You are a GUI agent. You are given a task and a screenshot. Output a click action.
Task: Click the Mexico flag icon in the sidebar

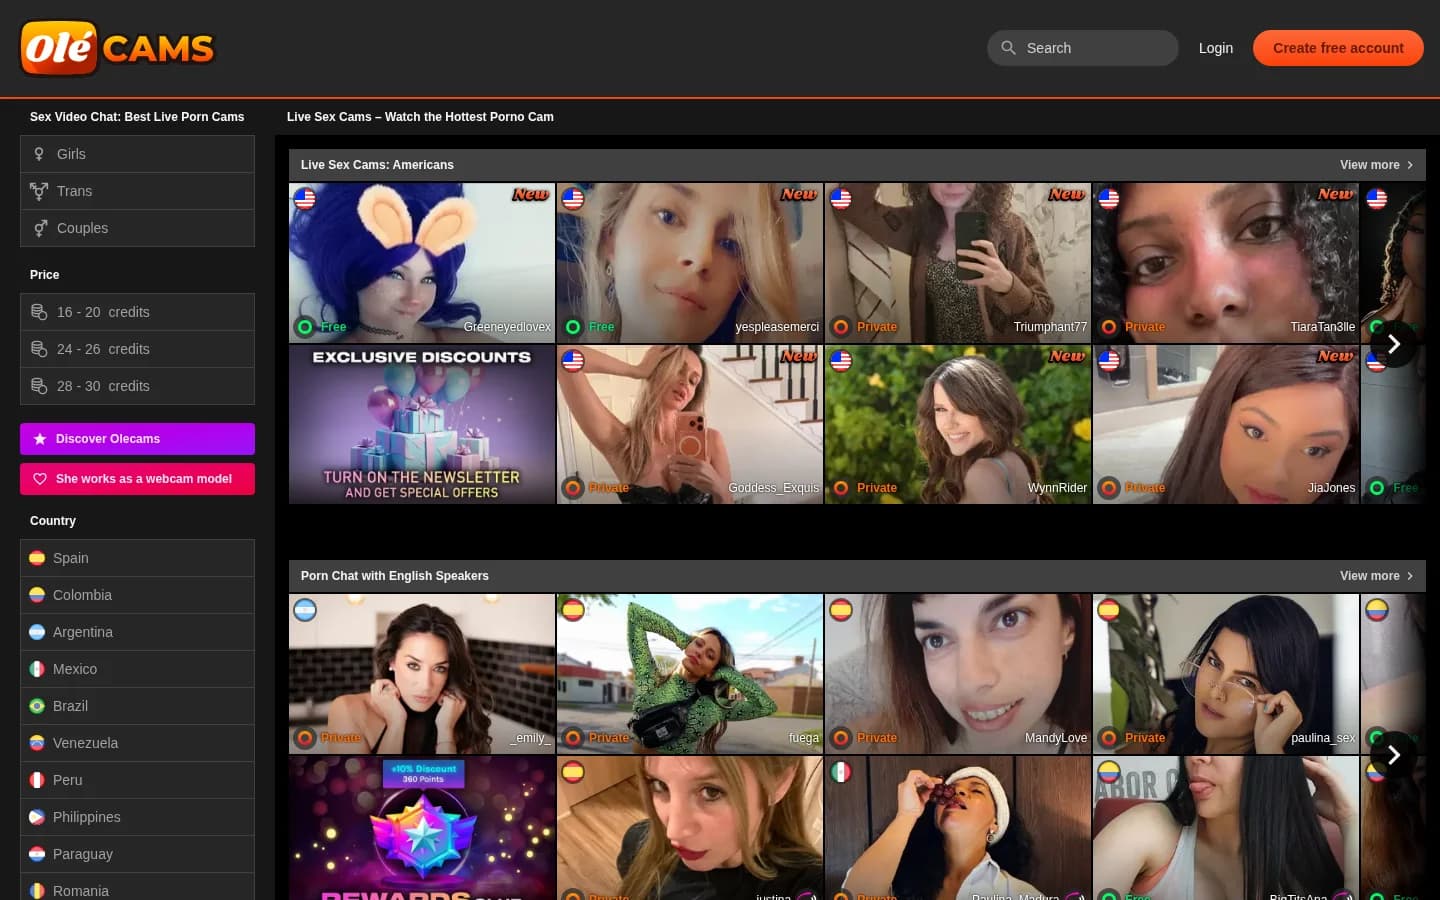37,669
